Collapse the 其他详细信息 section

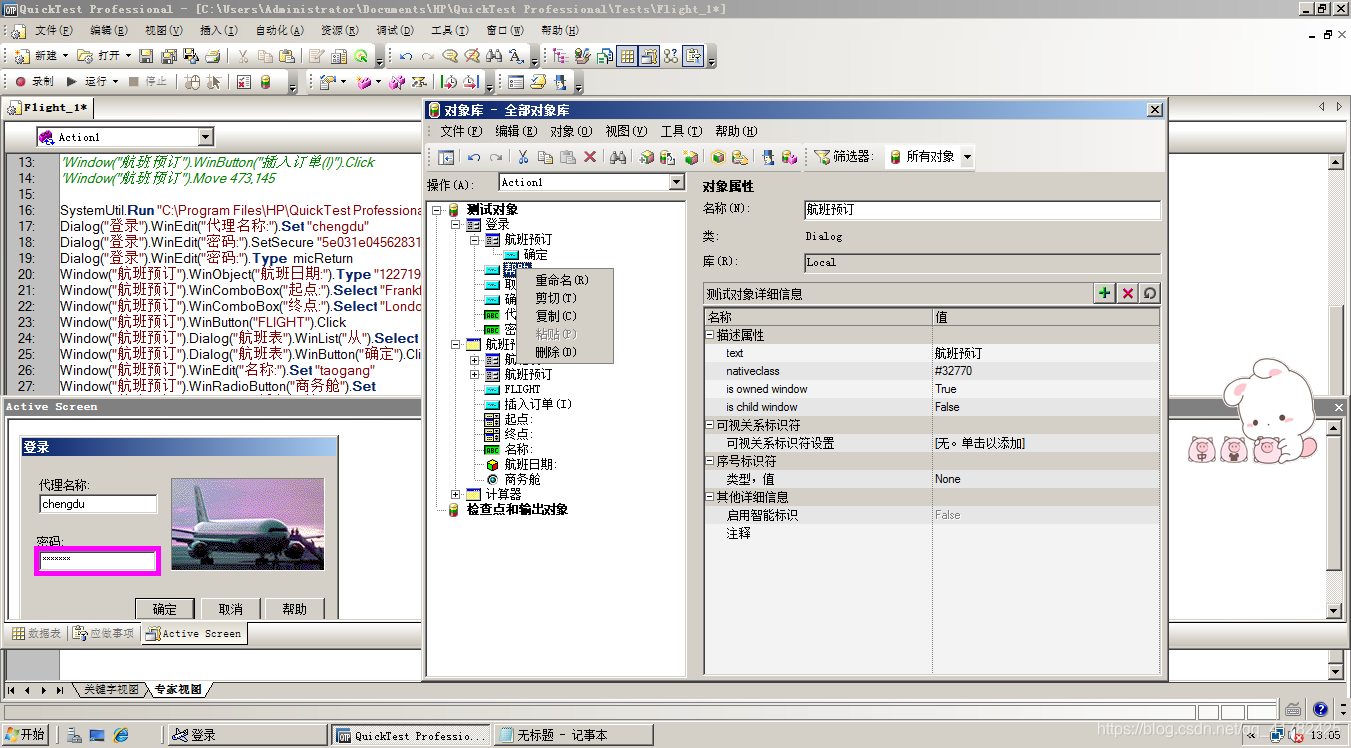click(710, 497)
